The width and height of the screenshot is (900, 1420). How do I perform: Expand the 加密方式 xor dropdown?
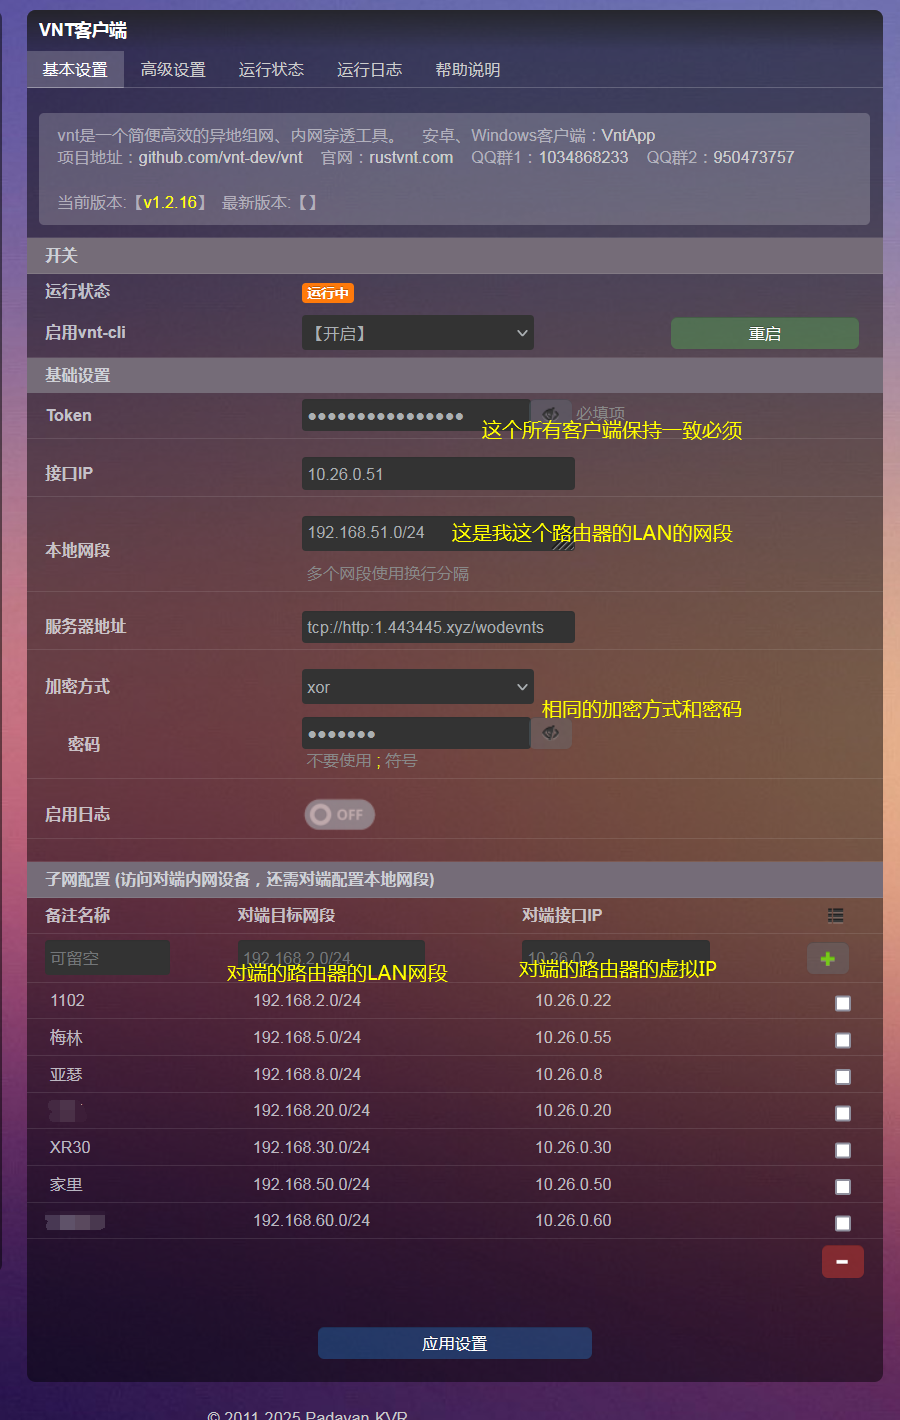pyautogui.click(x=418, y=687)
